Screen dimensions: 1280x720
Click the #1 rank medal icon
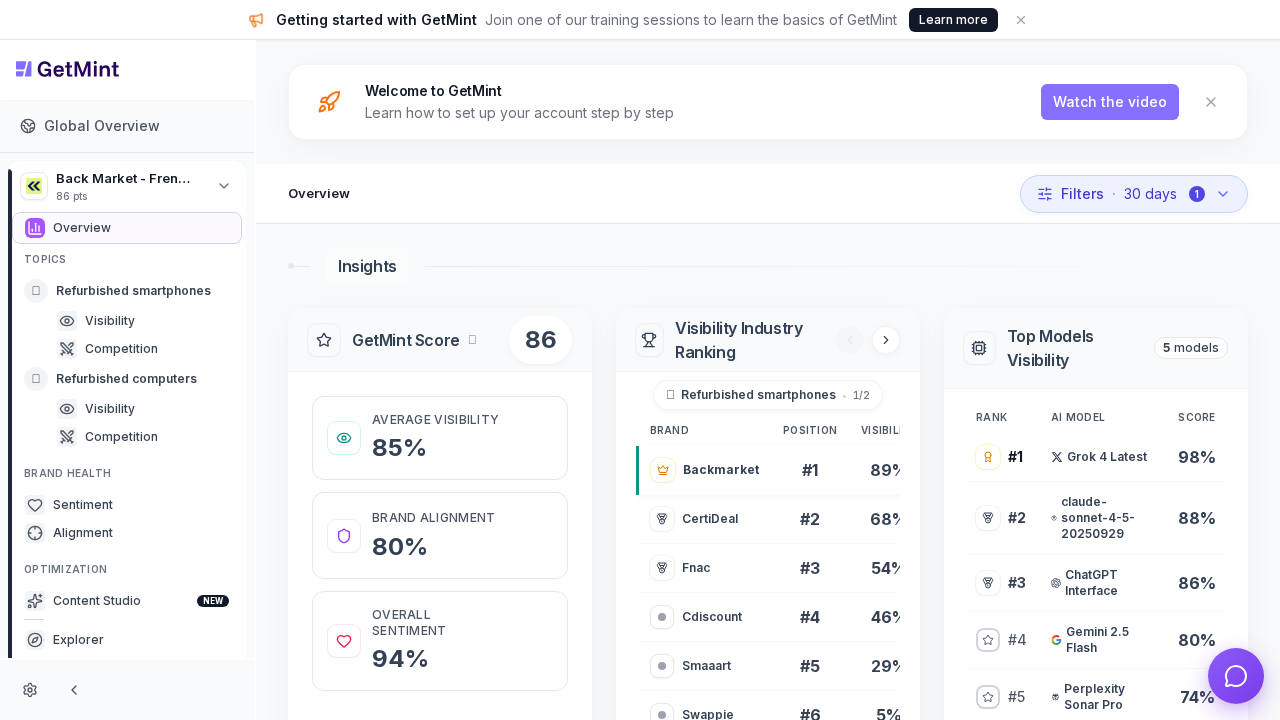pos(988,457)
